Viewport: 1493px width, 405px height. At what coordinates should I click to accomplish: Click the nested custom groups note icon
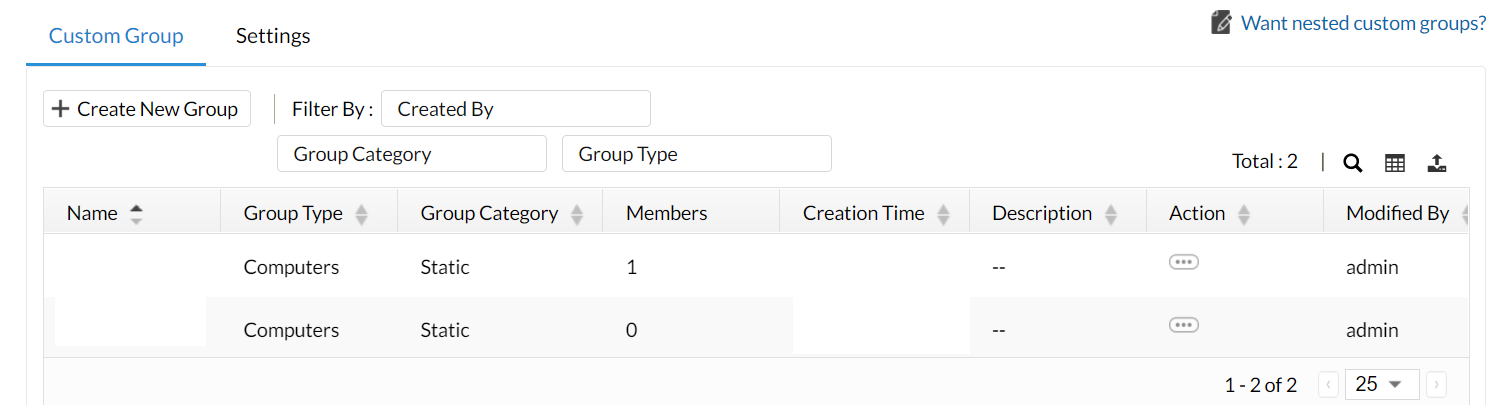pyautogui.click(x=1221, y=23)
